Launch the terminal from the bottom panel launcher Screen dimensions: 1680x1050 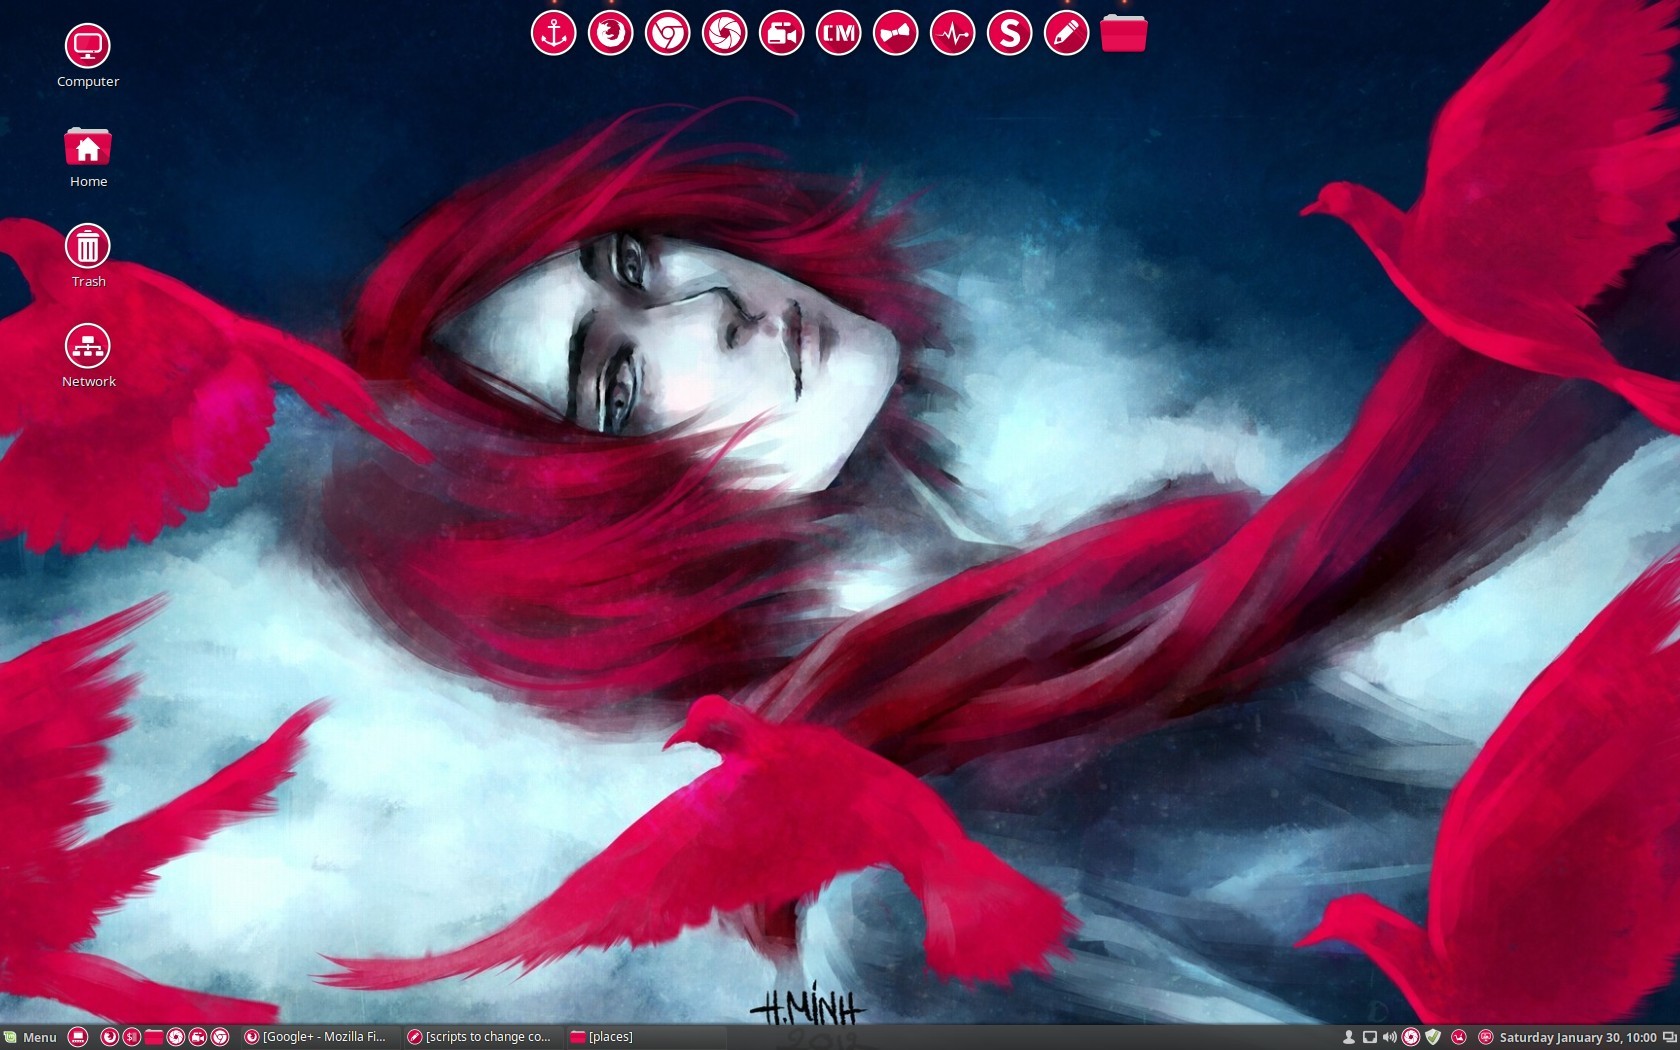(131, 1037)
